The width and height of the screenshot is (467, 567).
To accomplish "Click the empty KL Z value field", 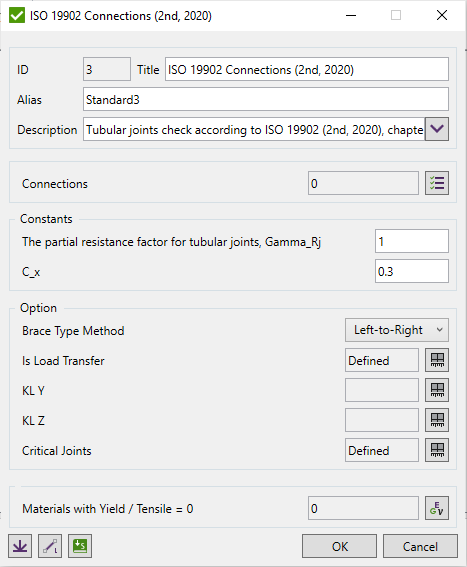I will [x=382, y=420].
